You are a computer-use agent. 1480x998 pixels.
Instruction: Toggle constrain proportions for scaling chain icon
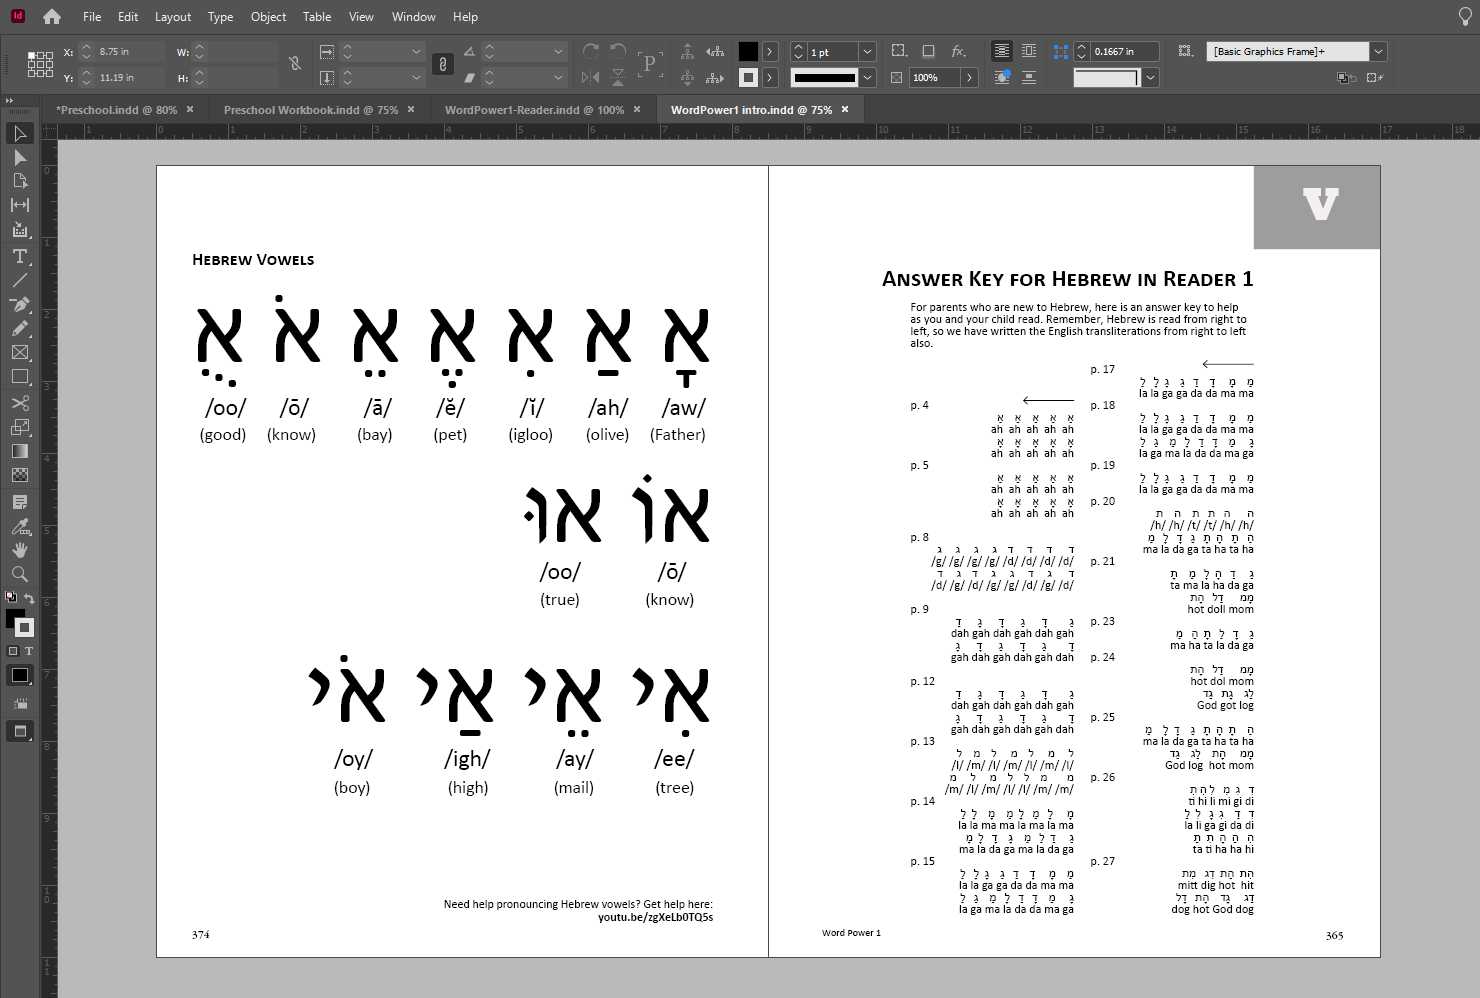(x=443, y=64)
